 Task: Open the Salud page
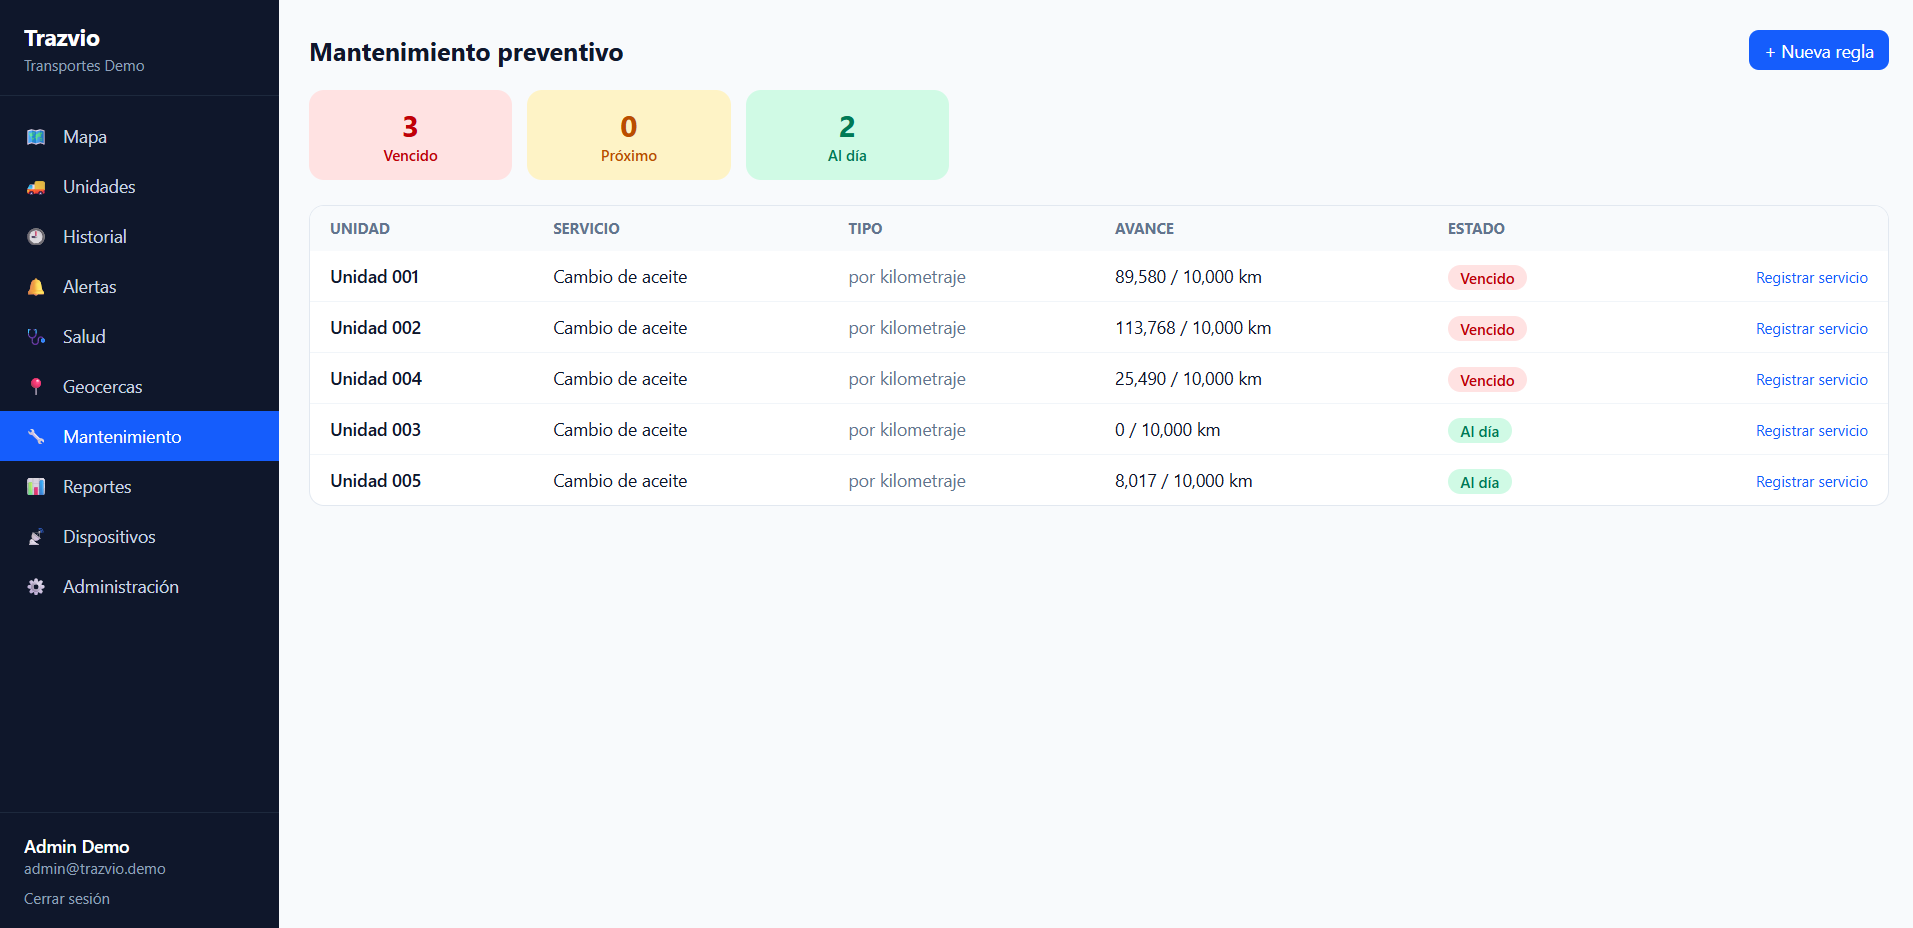pyautogui.click(x=139, y=337)
